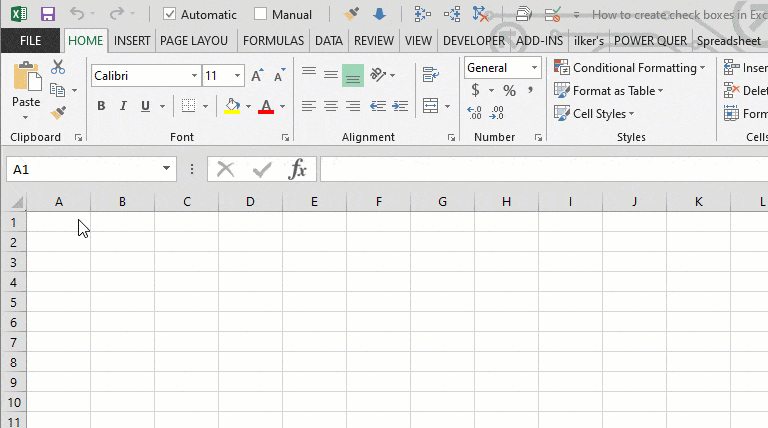The width and height of the screenshot is (768, 428).
Task: Select row 5 header
Action: point(14,303)
